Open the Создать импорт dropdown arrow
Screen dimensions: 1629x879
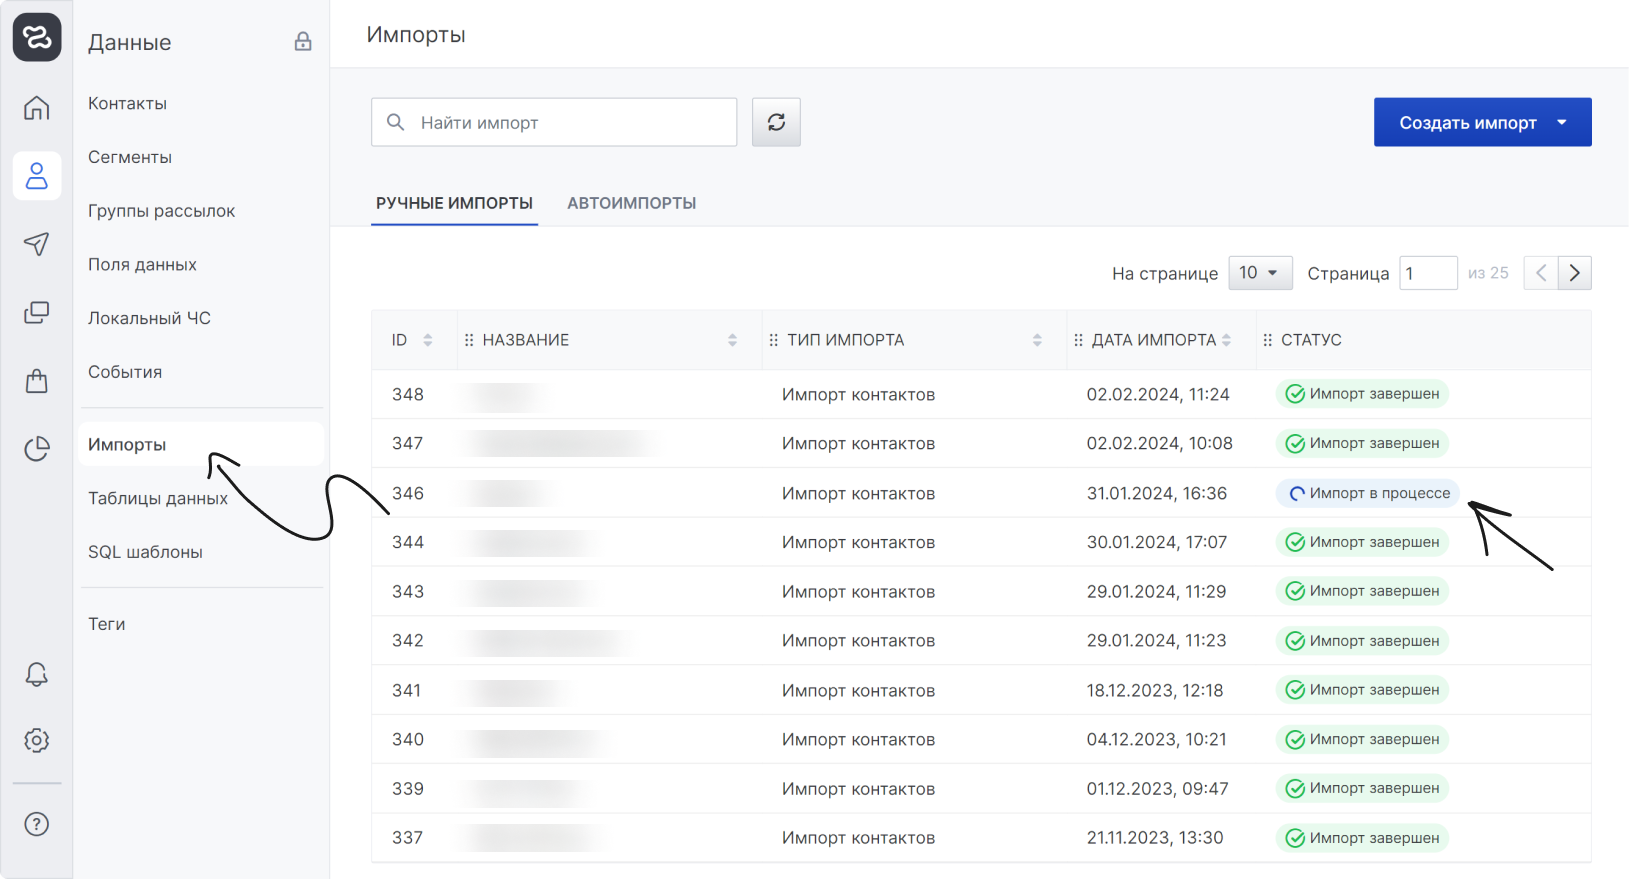coord(1562,122)
